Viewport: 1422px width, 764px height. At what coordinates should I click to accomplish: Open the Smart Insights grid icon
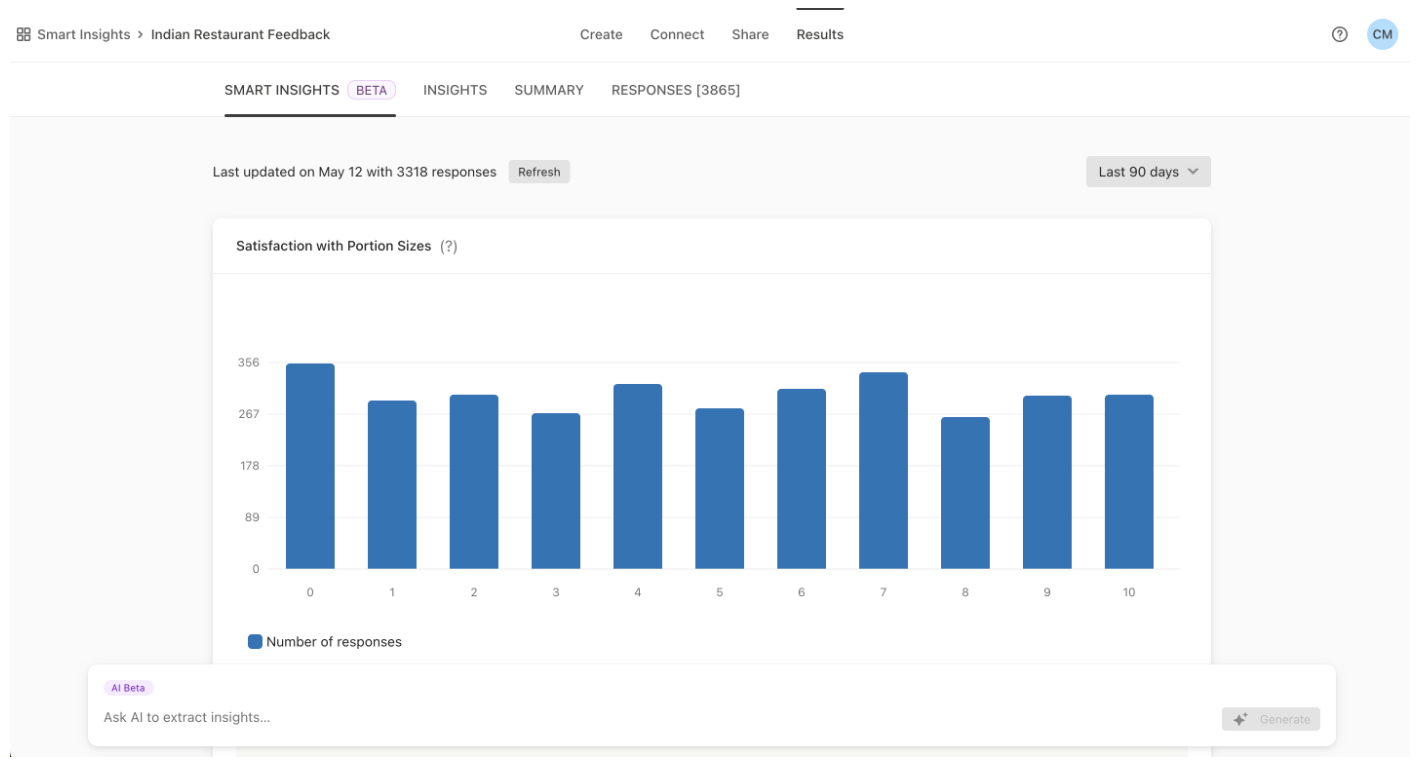24,34
